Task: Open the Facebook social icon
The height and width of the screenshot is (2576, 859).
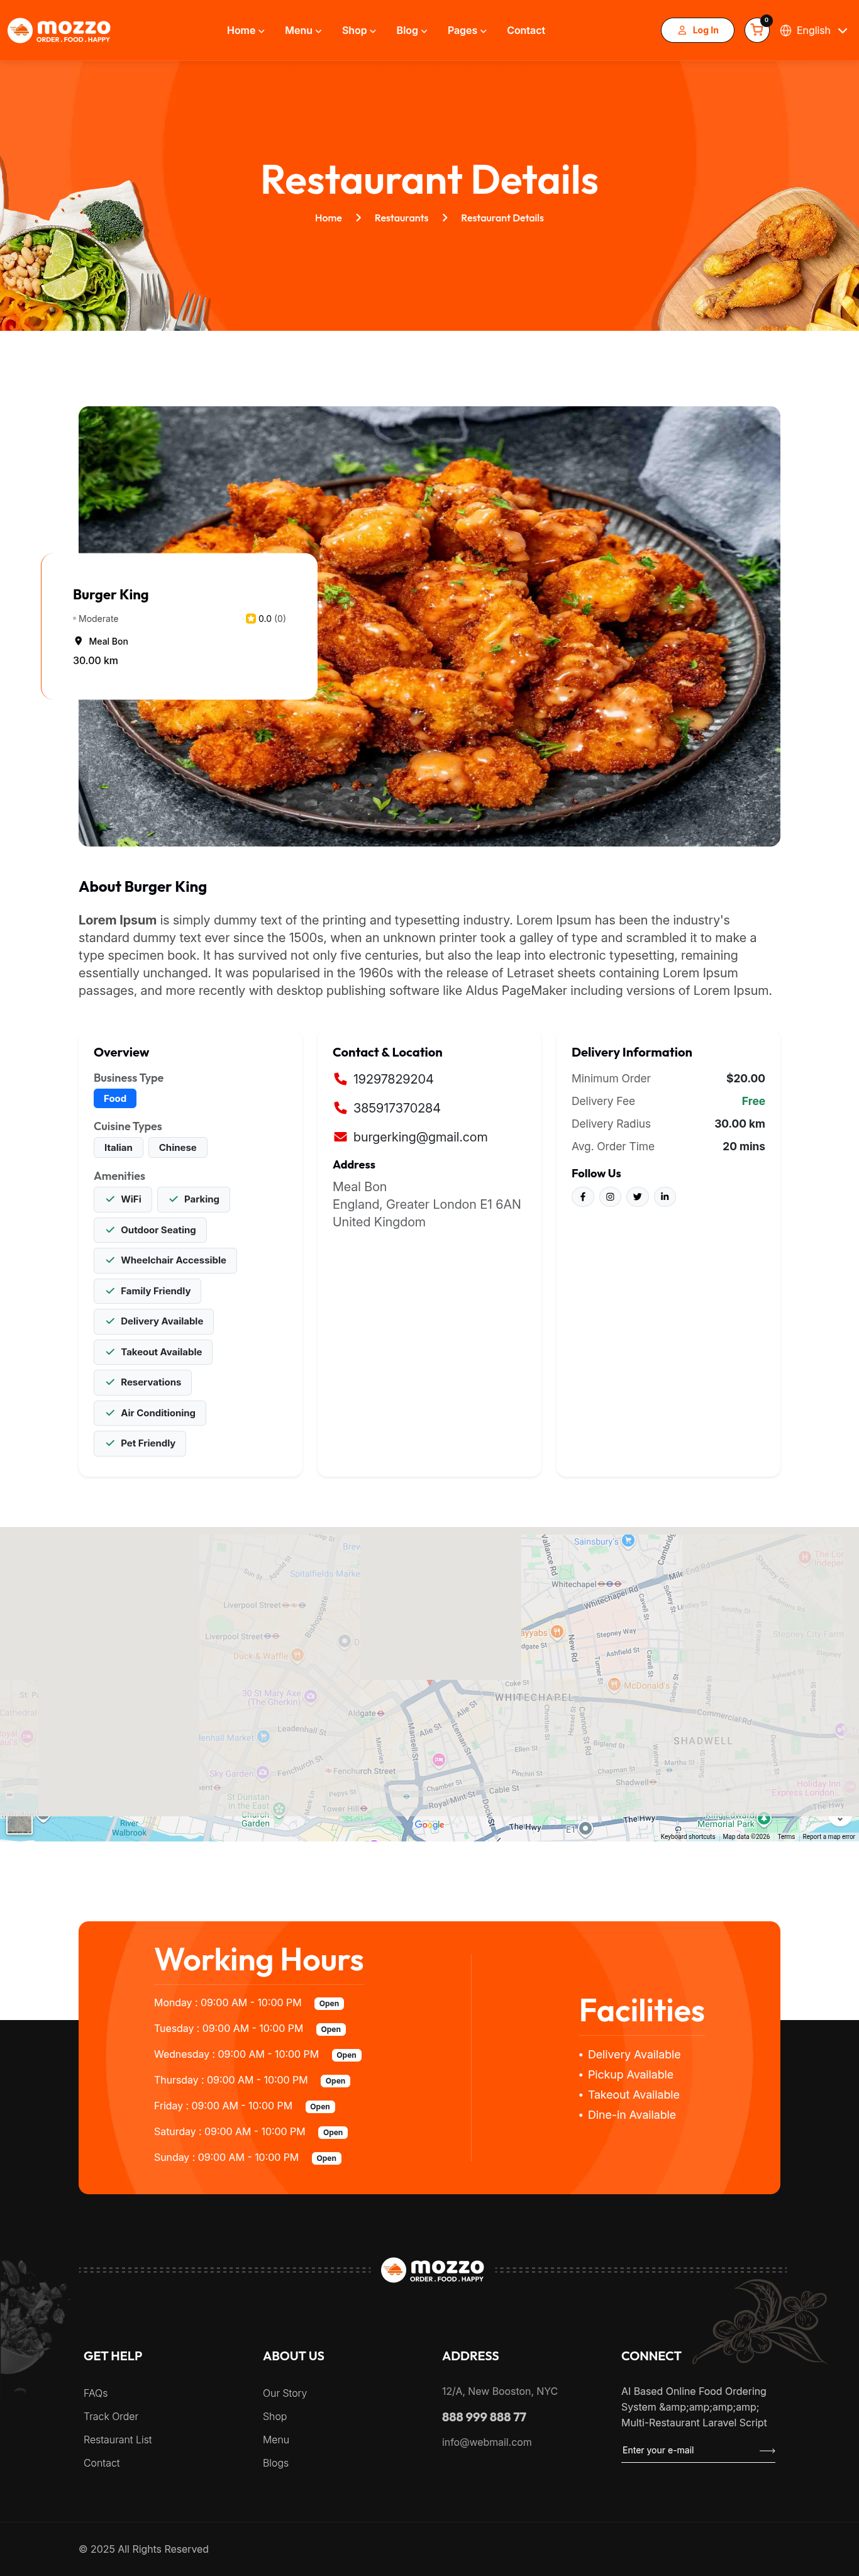Action: click(582, 1196)
